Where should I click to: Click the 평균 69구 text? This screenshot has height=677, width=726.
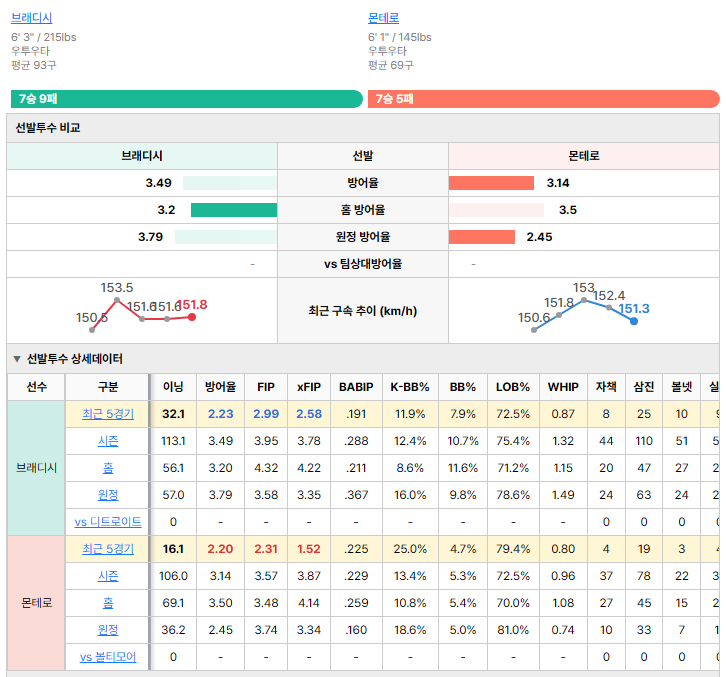391,65
